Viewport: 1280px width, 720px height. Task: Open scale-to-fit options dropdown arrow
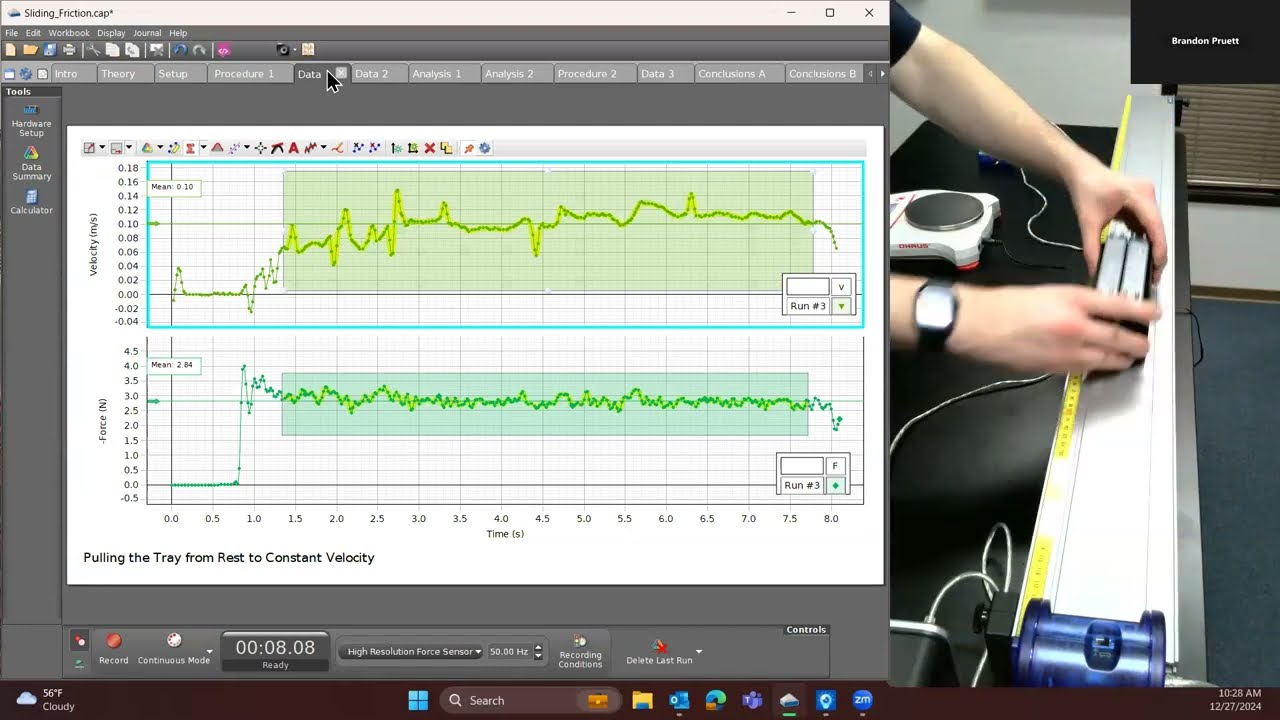[102, 148]
